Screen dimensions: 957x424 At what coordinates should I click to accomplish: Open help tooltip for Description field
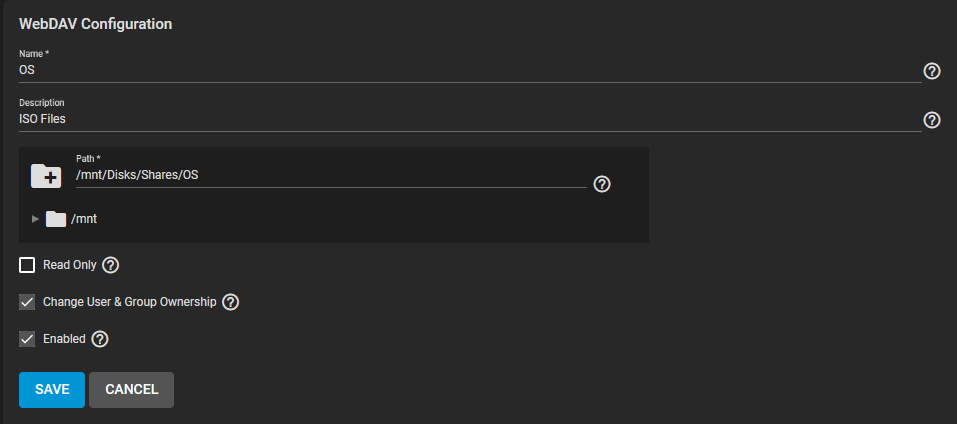(x=931, y=120)
